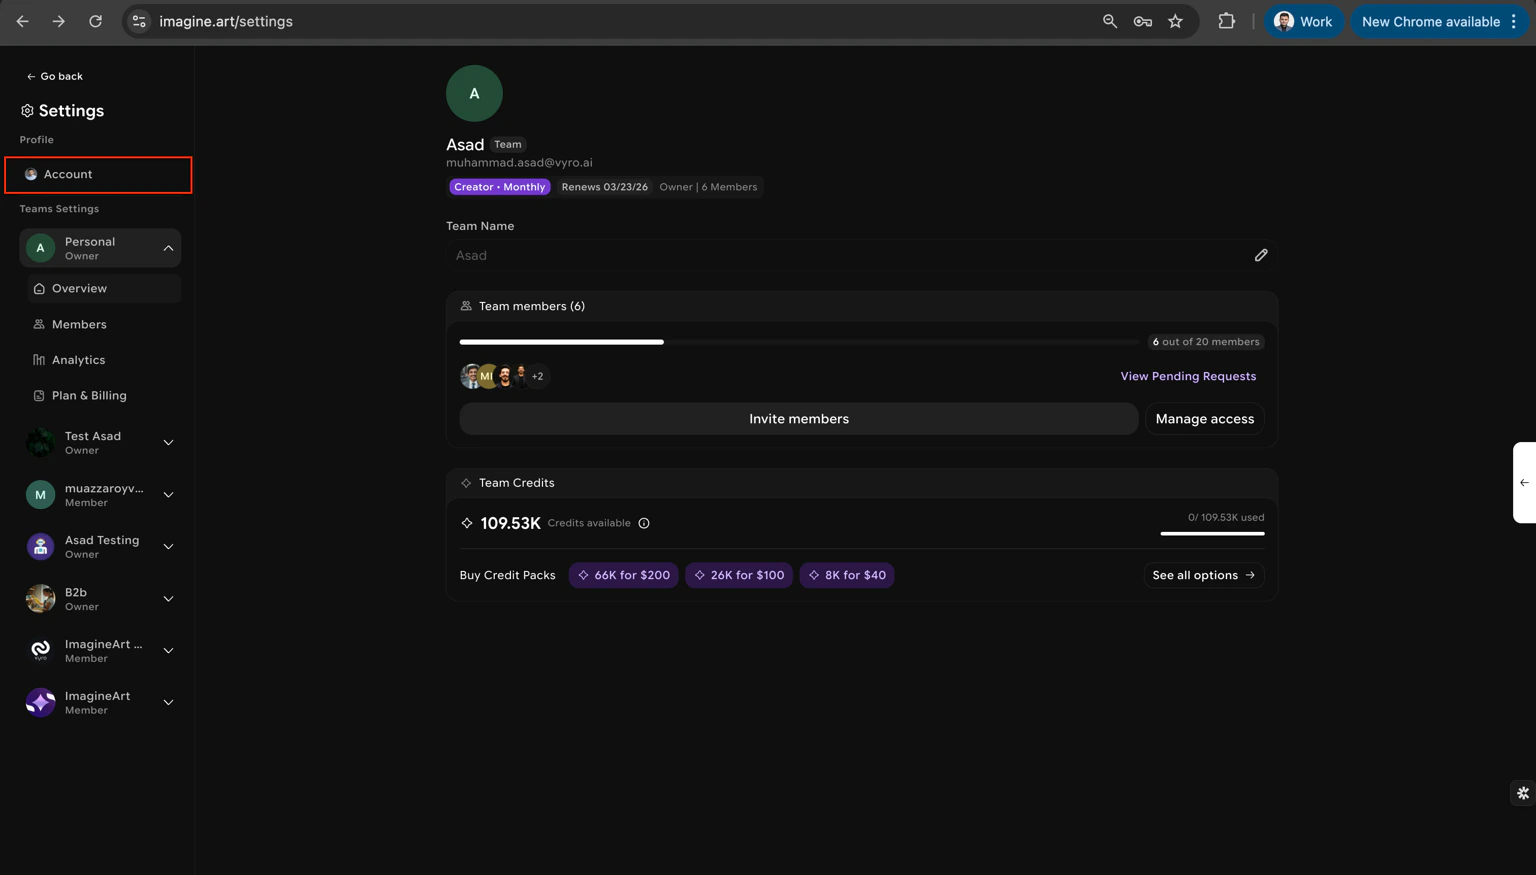Click See all options link
The width and height of the screenshot is (1536, 875).
[x=1204, y=575]
